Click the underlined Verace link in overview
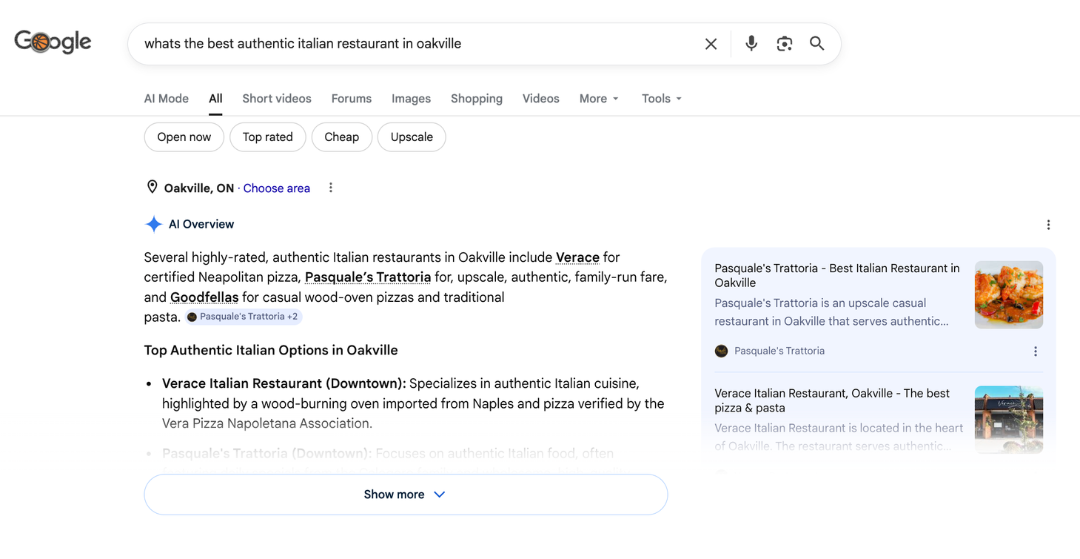Viewport: 1080px width, 559px height. click(x=577, y=257)
